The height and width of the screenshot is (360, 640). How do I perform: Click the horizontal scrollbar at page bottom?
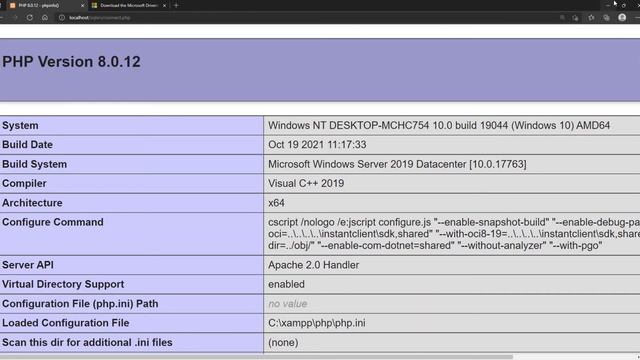(256, 357)
